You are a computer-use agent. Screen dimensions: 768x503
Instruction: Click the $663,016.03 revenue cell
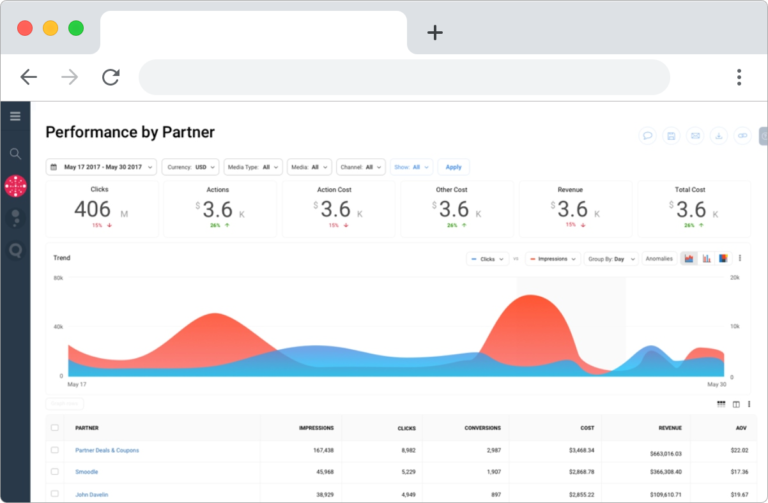666,454
